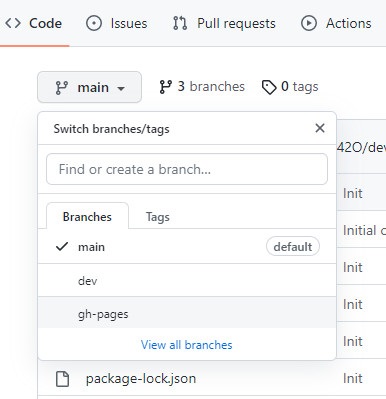Open the 3 branches link
The image size is (386, 399).
coord(202,87)
